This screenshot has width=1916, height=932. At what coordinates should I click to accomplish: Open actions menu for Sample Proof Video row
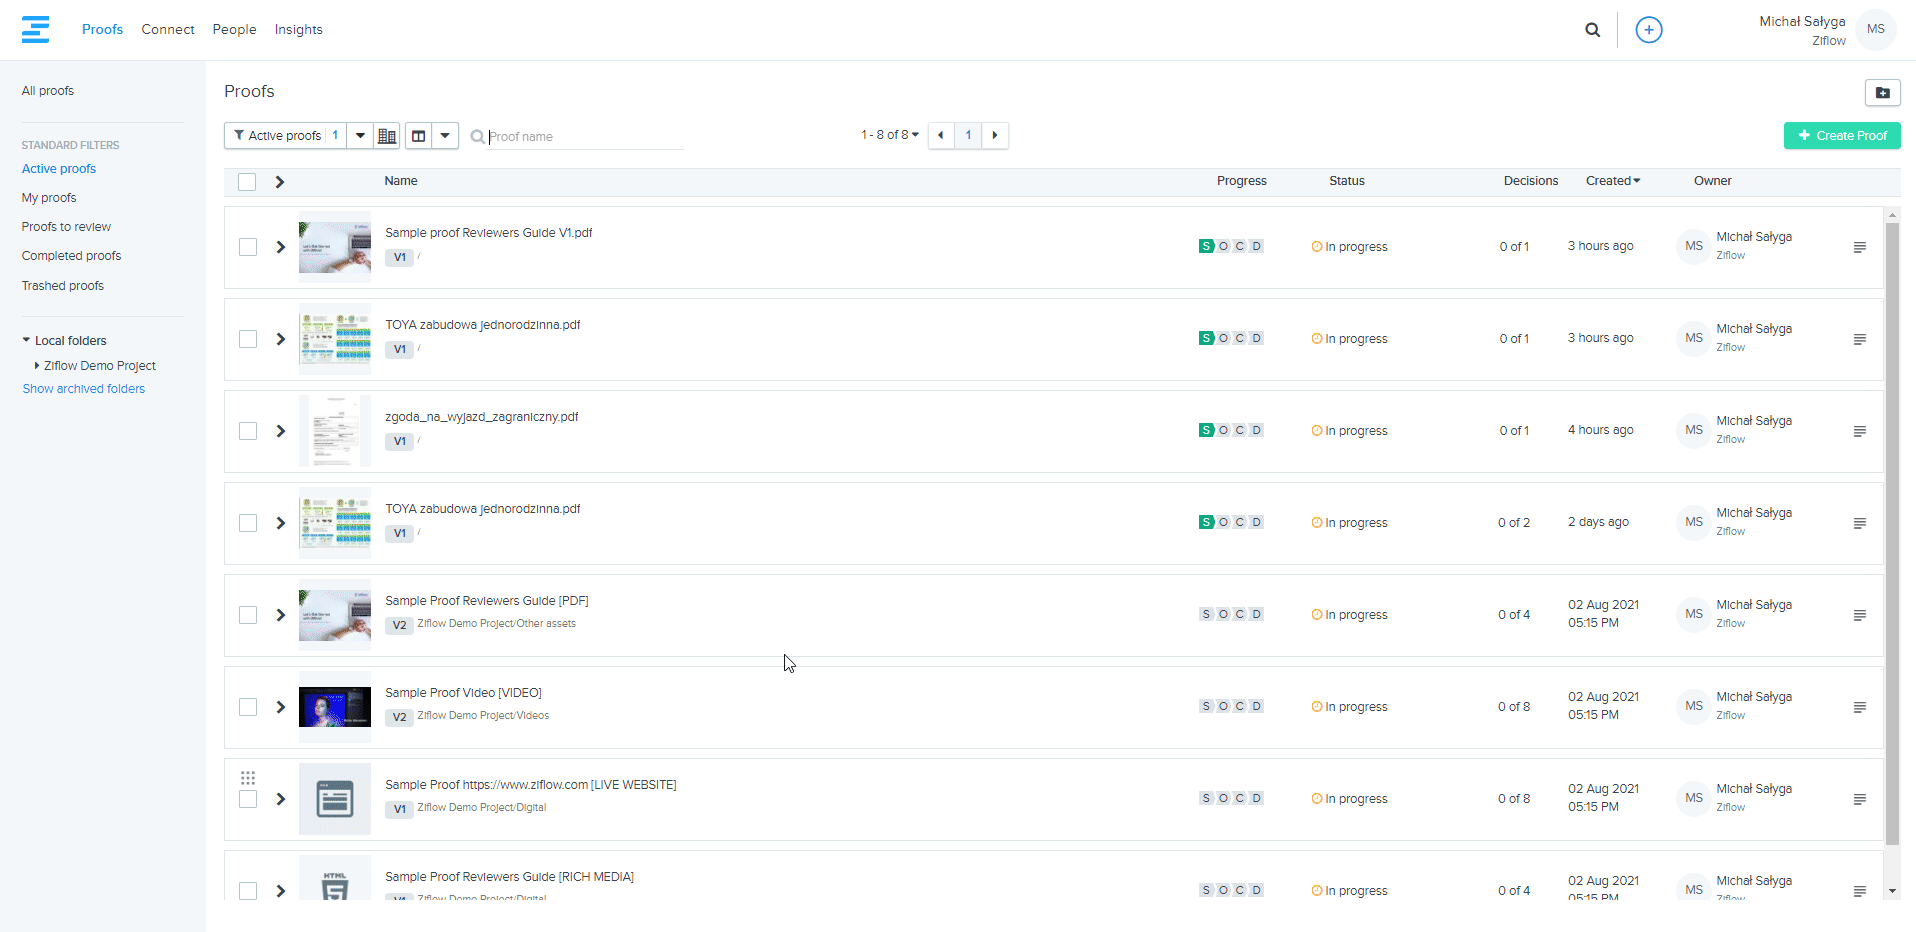[x=1859, y=708]
